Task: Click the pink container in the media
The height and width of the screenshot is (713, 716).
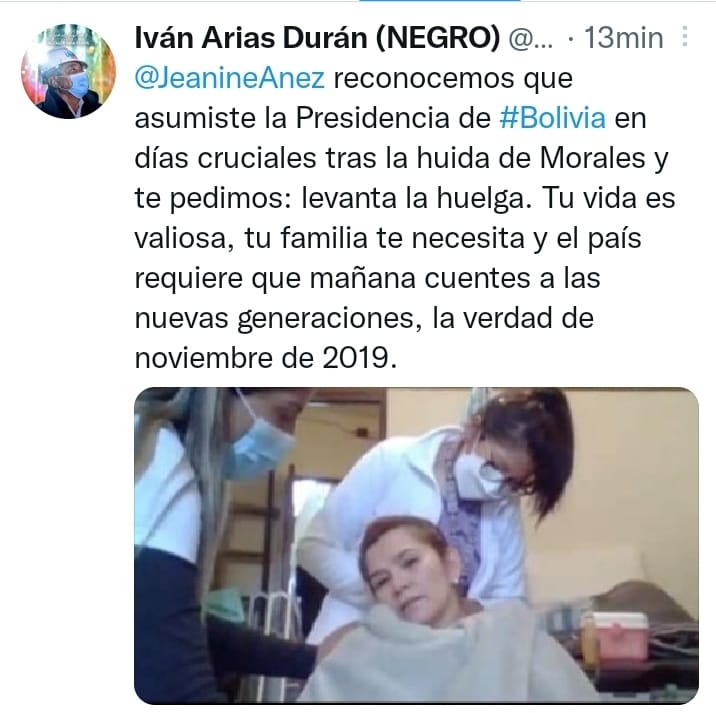Action: click(615, 635)
